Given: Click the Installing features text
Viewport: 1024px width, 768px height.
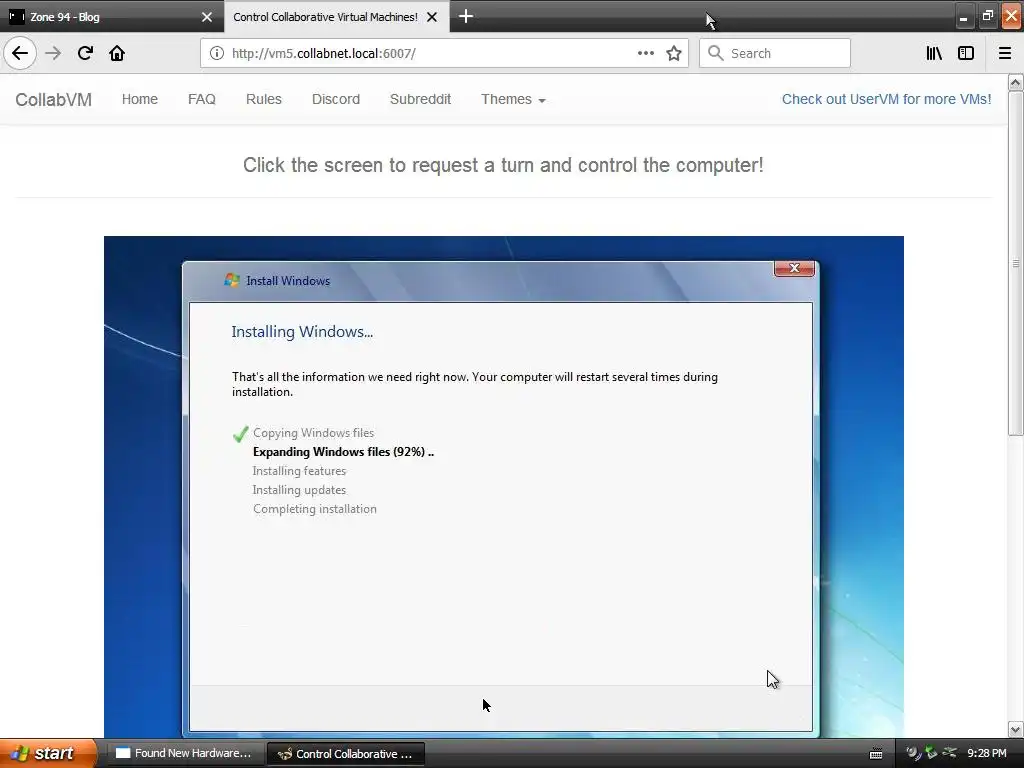Looking at the screenshot, I should point(299,471).
